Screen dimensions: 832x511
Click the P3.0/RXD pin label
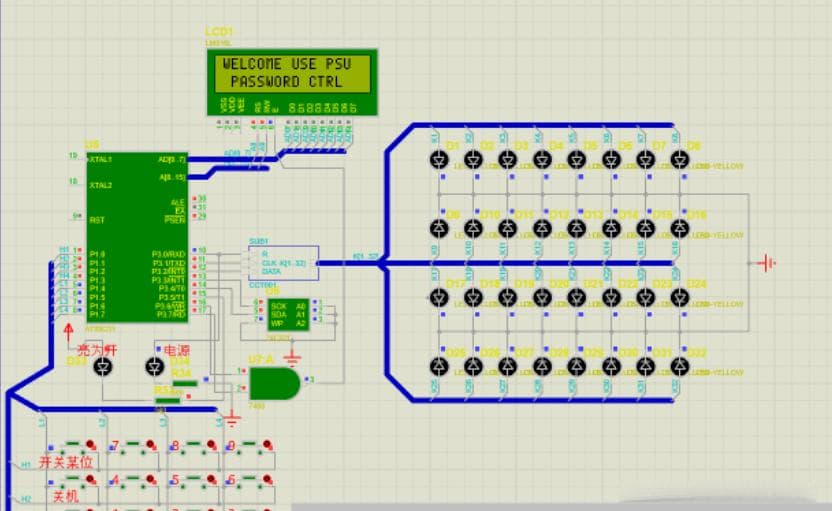tap(169, 255)
